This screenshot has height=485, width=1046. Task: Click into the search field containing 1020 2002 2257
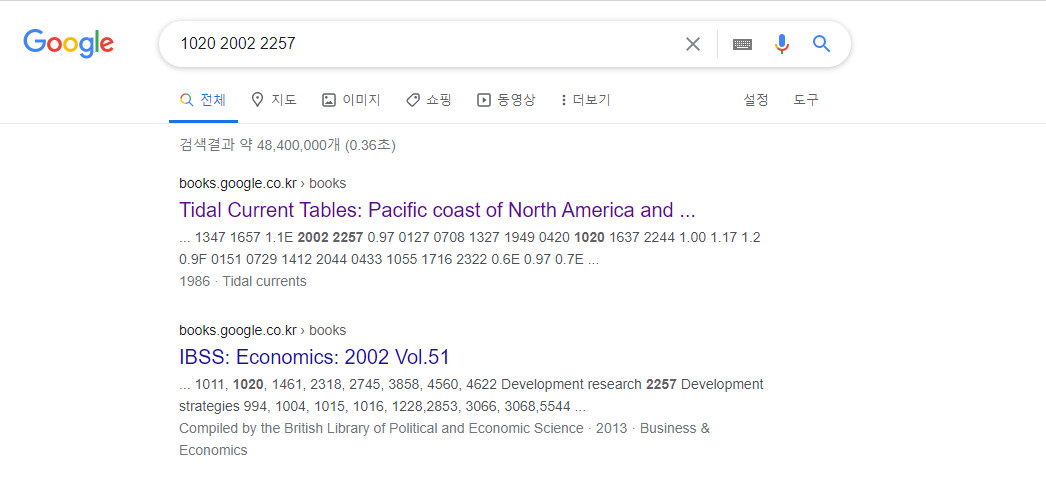(x=420, y=44)
